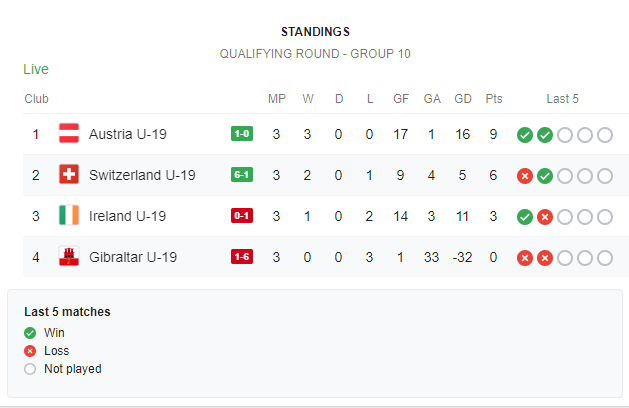This screenshot has height=408, width=629.
Task: Click Austria's first win checkmark in Last 5
Action: (x=525, y=135)
